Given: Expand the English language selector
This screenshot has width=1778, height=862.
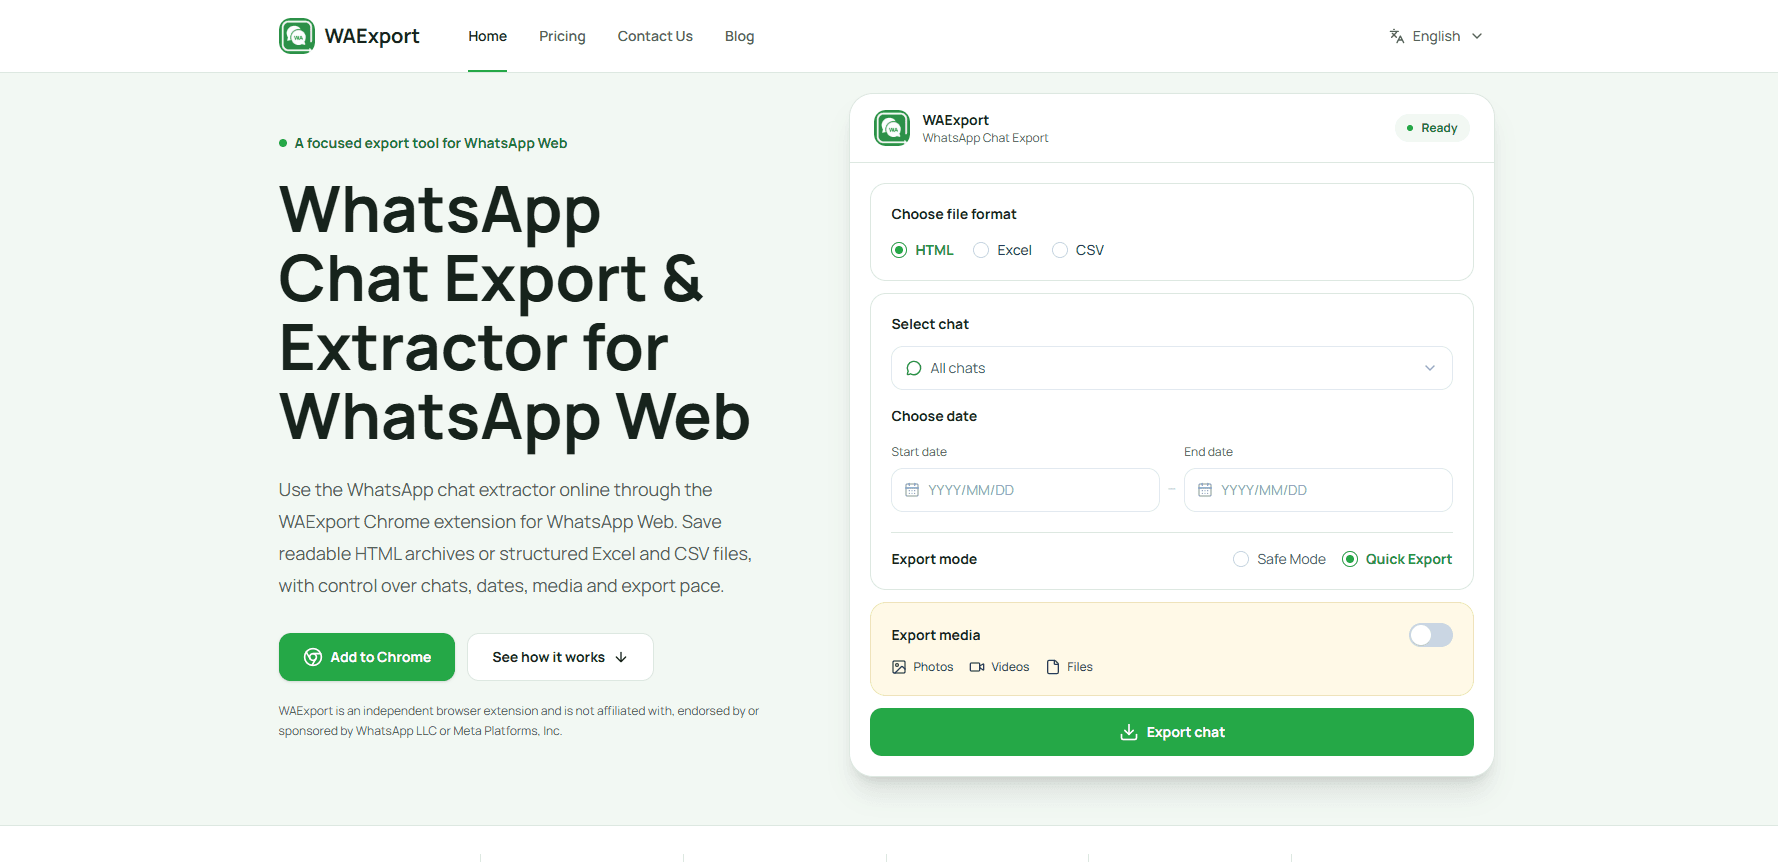Looking at the screenshot, I should pyautogui.click(x=1436, y=36).
